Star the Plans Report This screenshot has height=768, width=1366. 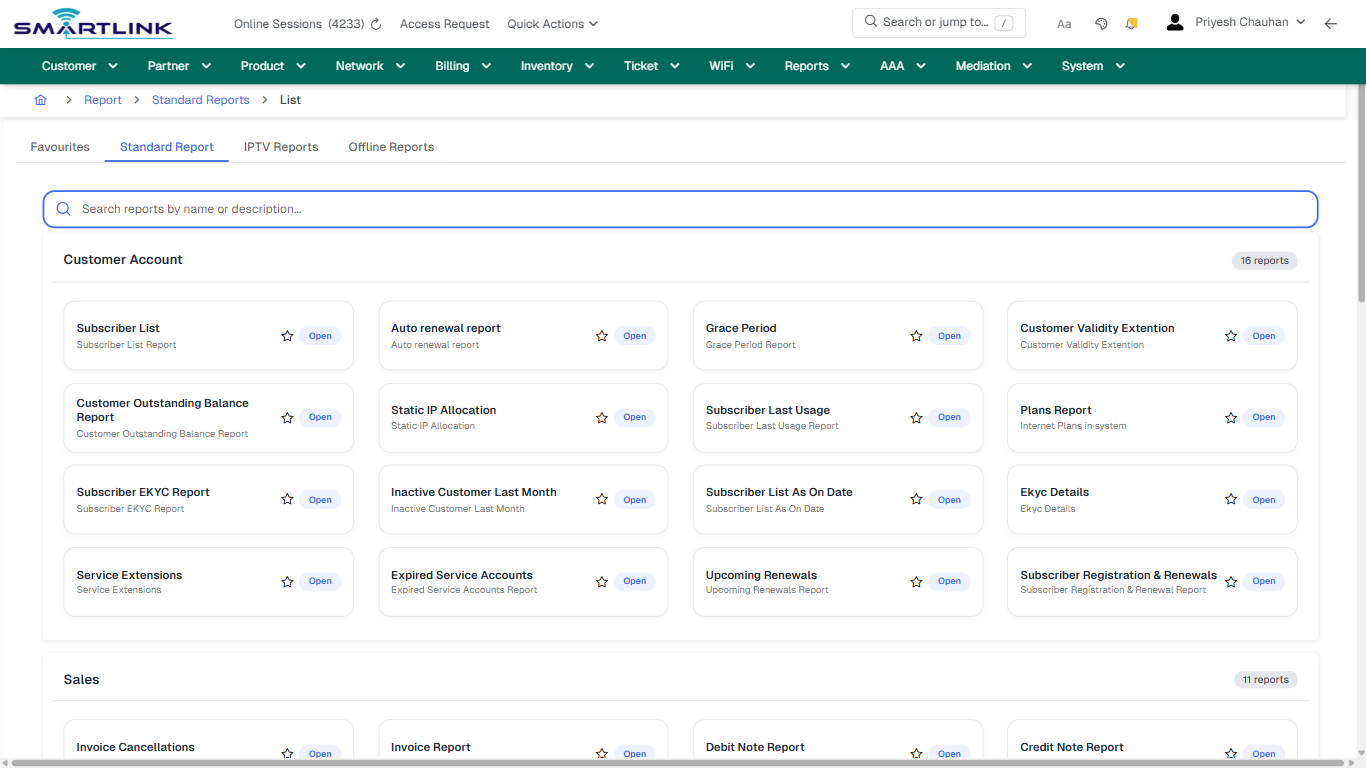[x=1230, y=417]
